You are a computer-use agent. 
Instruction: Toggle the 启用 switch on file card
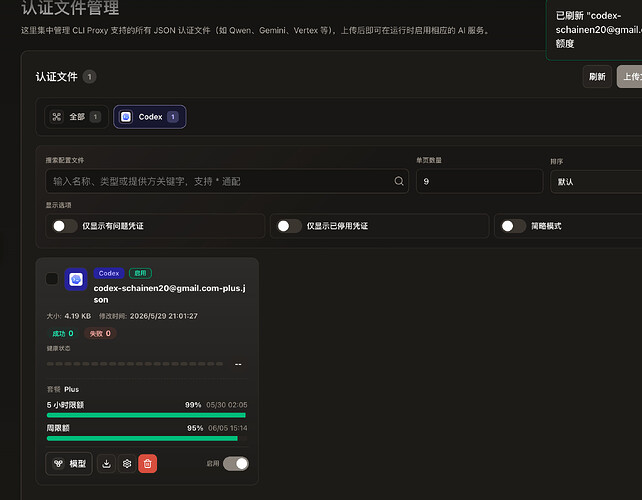point(236,464)
